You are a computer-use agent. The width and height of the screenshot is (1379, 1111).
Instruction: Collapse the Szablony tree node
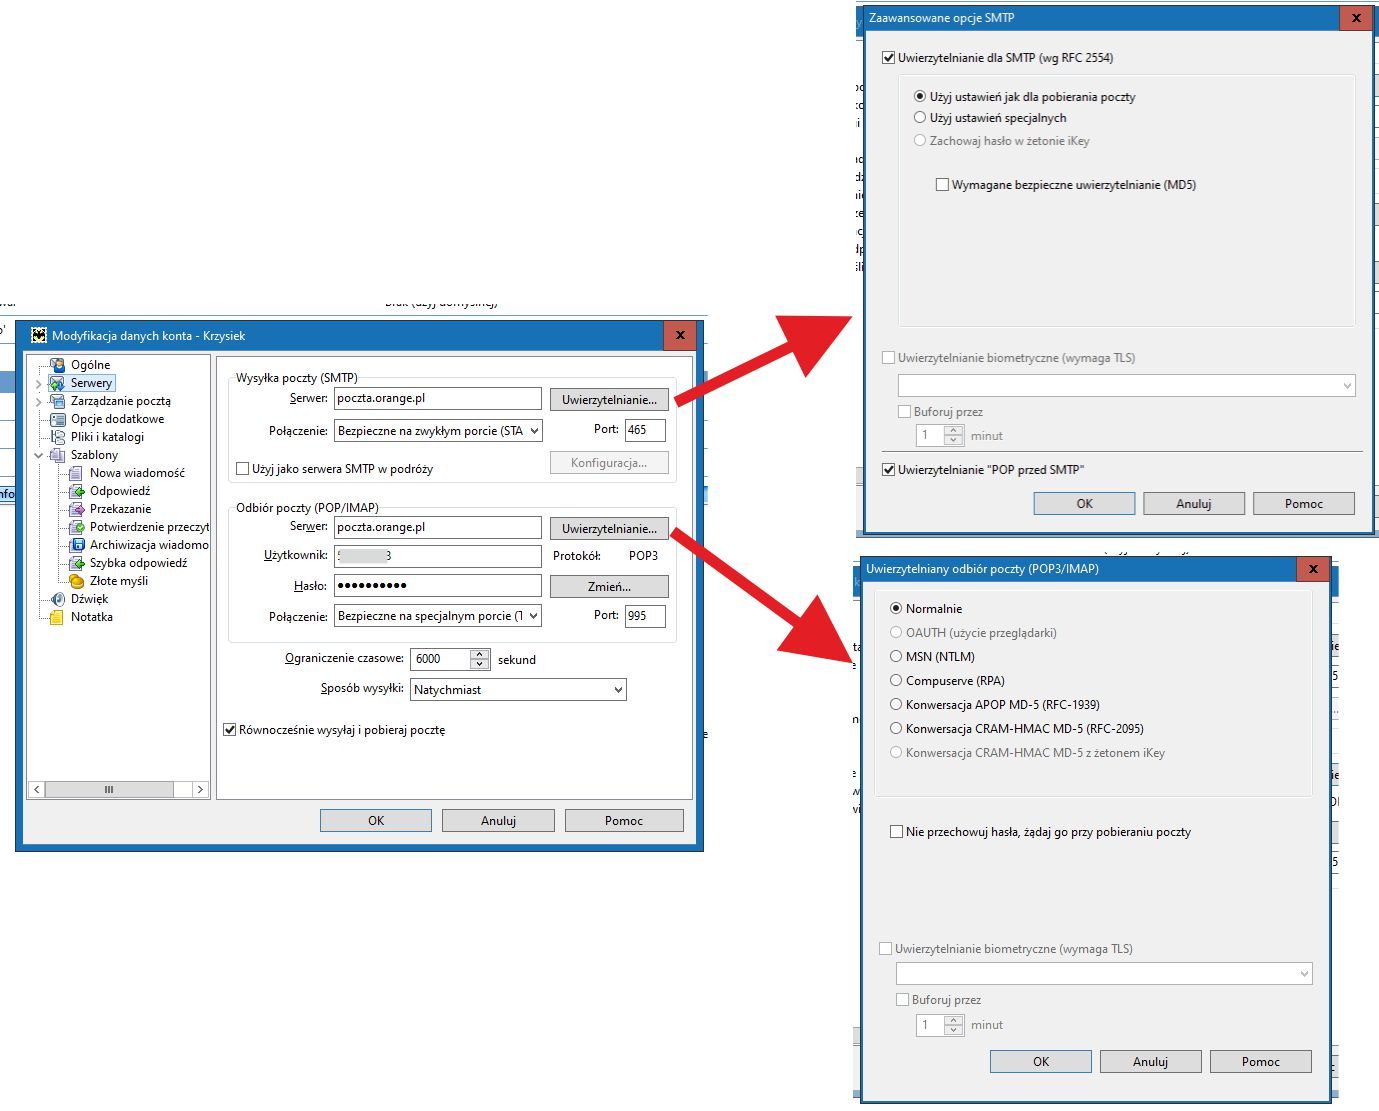pyautogui.click(x=39, y=455)
